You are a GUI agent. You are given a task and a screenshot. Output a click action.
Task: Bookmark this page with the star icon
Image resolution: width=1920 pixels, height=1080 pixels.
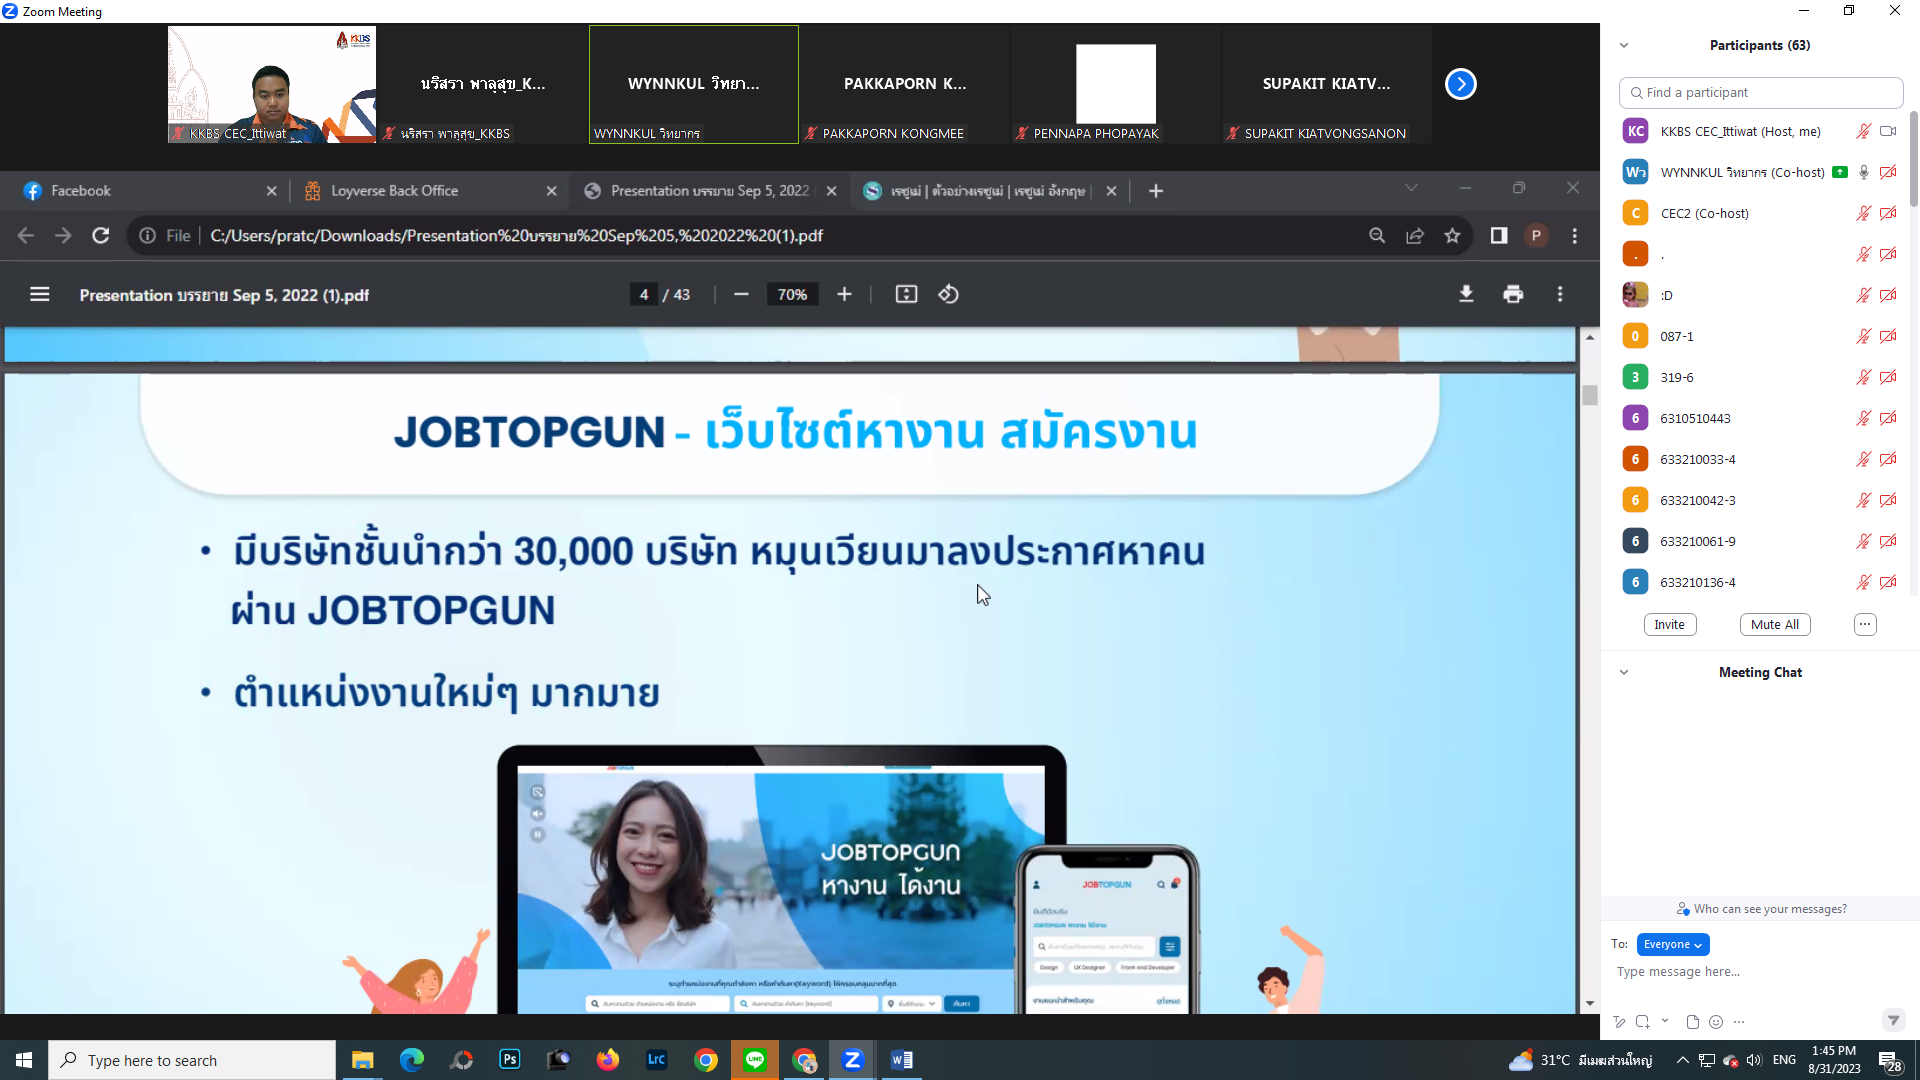tap(1452, 235)
